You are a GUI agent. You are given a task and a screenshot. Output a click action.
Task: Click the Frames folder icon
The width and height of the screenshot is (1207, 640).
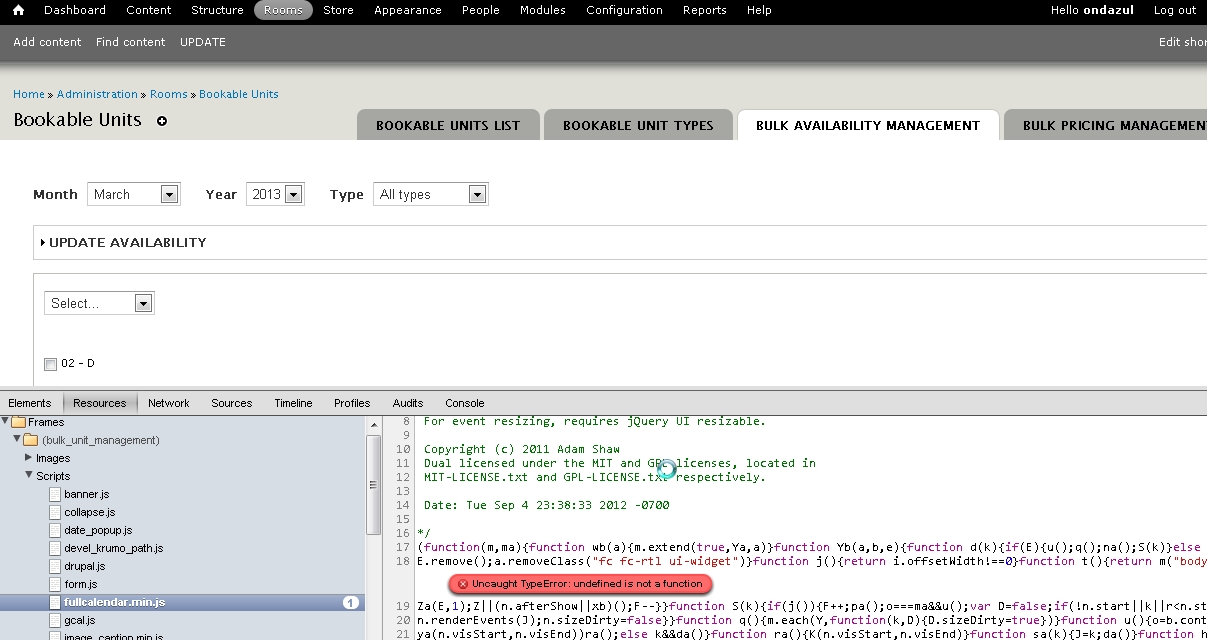tap(18, 422)
